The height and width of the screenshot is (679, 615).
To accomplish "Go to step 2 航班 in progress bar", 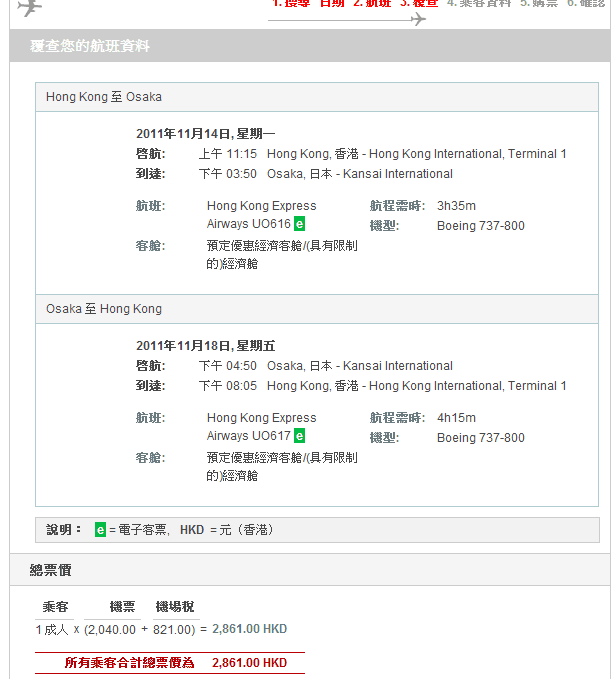I will [372, 4].
